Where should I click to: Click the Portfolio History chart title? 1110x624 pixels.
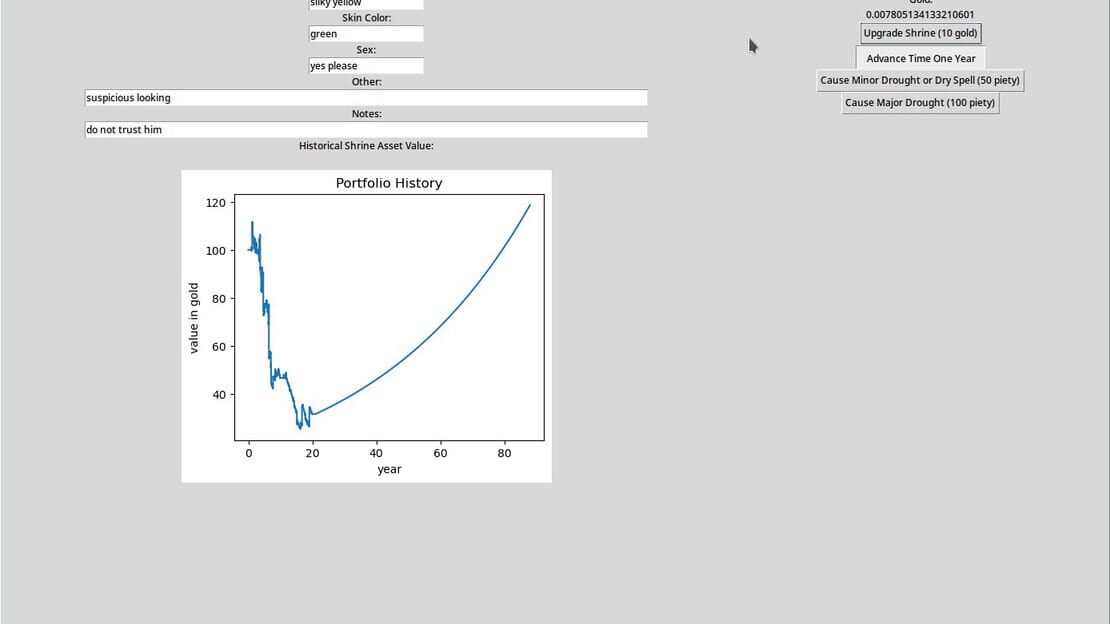coord(389,183)
